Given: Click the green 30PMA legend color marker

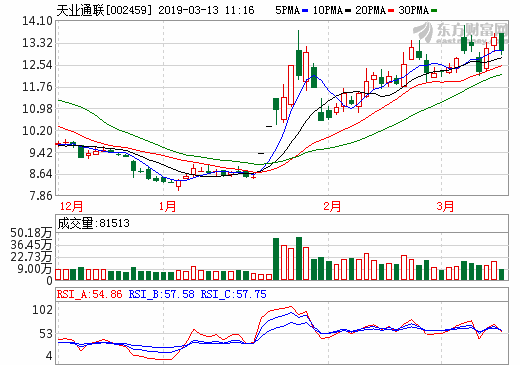Looking at the screenshot, I should [x=434, y=11].
